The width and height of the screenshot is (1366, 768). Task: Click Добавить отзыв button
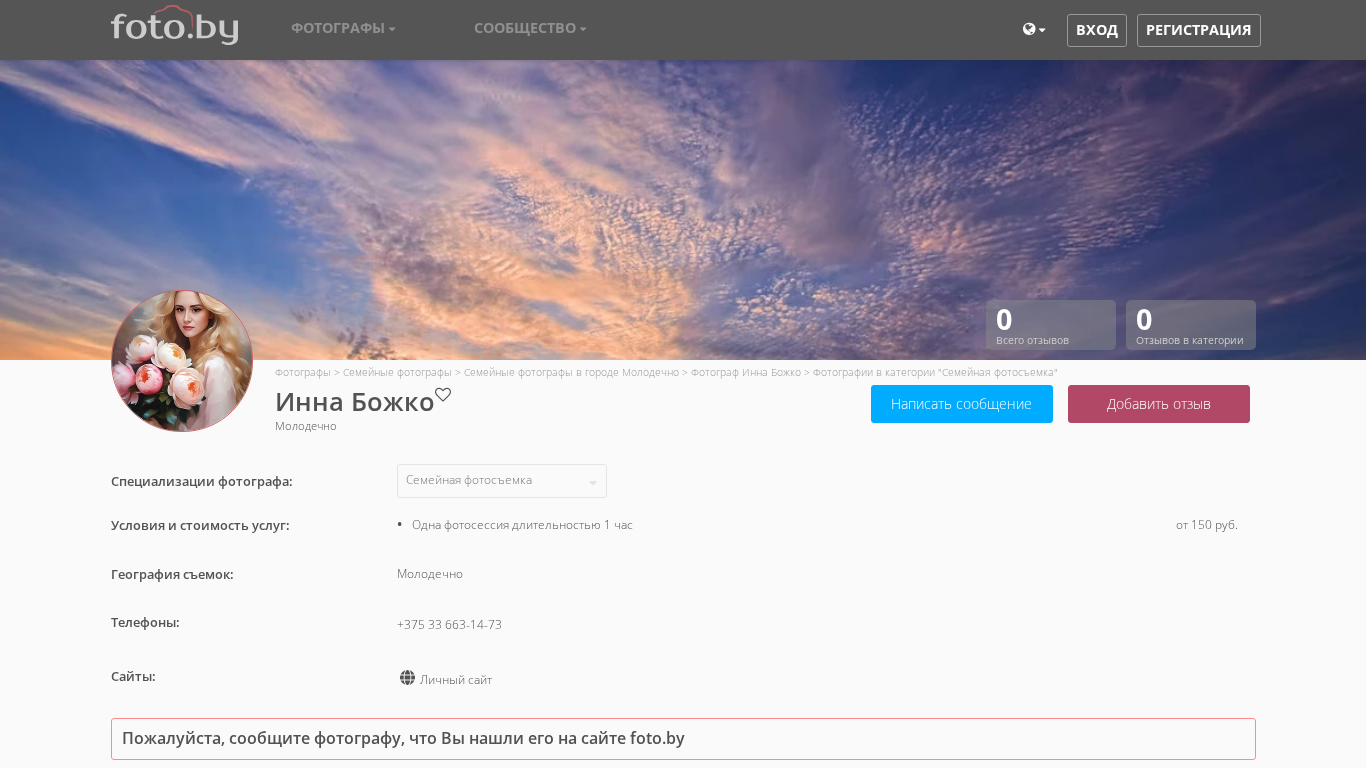coord(1158,404)
